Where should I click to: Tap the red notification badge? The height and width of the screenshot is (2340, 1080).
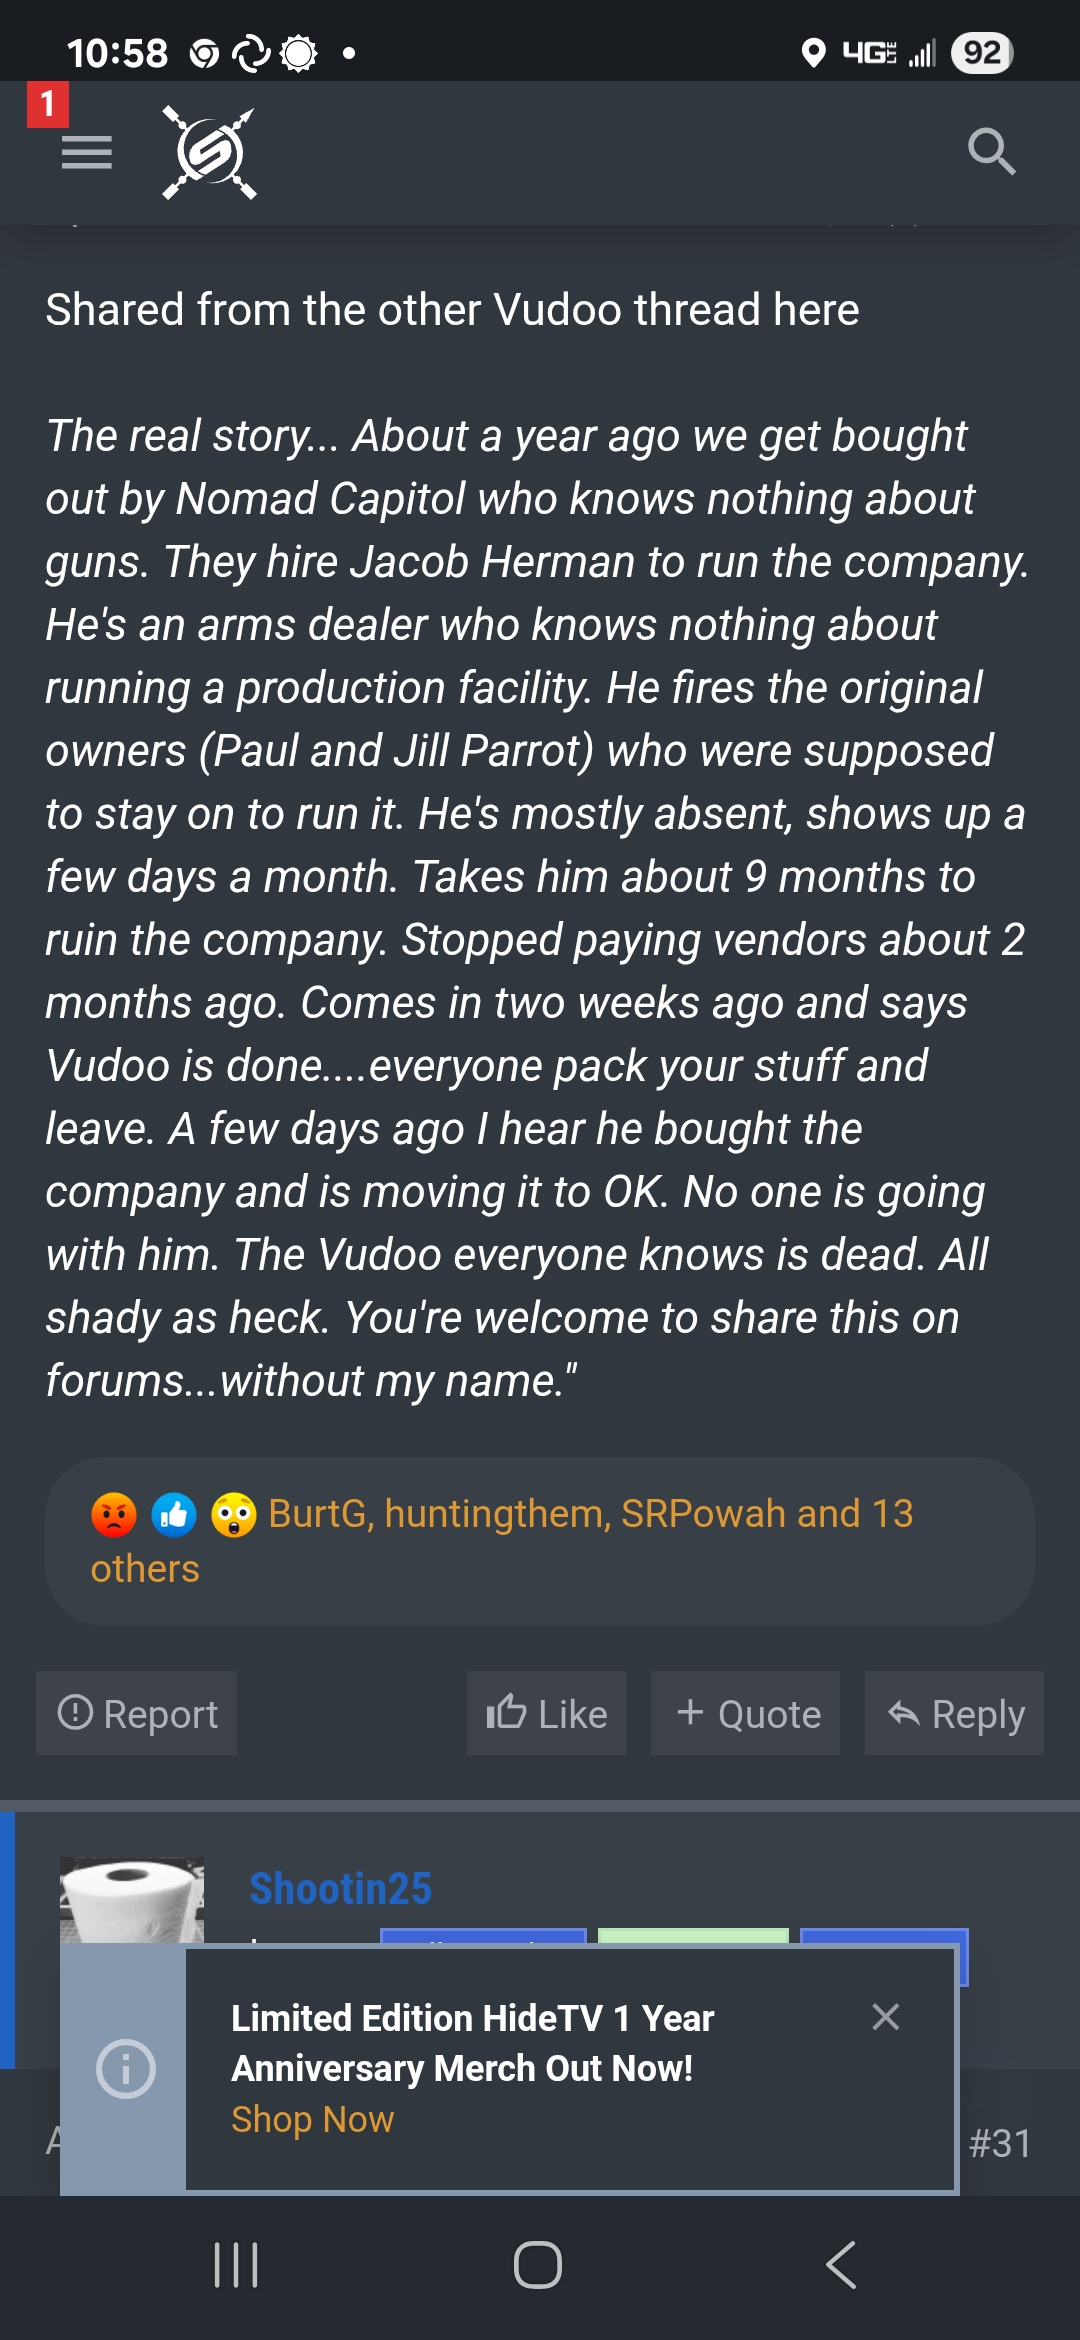[47, 104]
